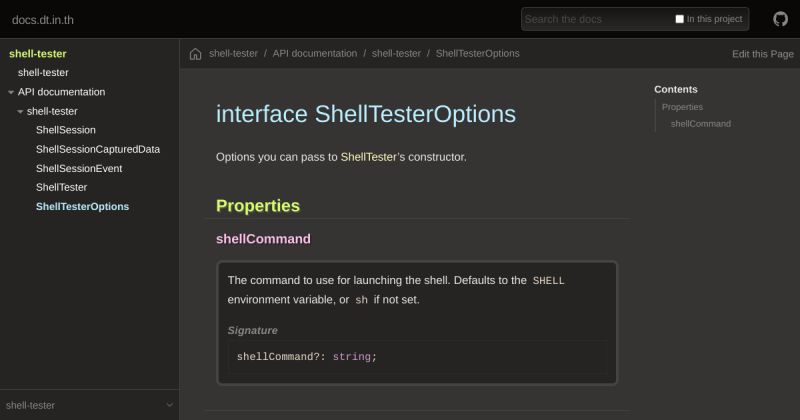This screenshot has width=800, height=420.
Task: Click the API documentation sidebar label
Action: (61, 92)
